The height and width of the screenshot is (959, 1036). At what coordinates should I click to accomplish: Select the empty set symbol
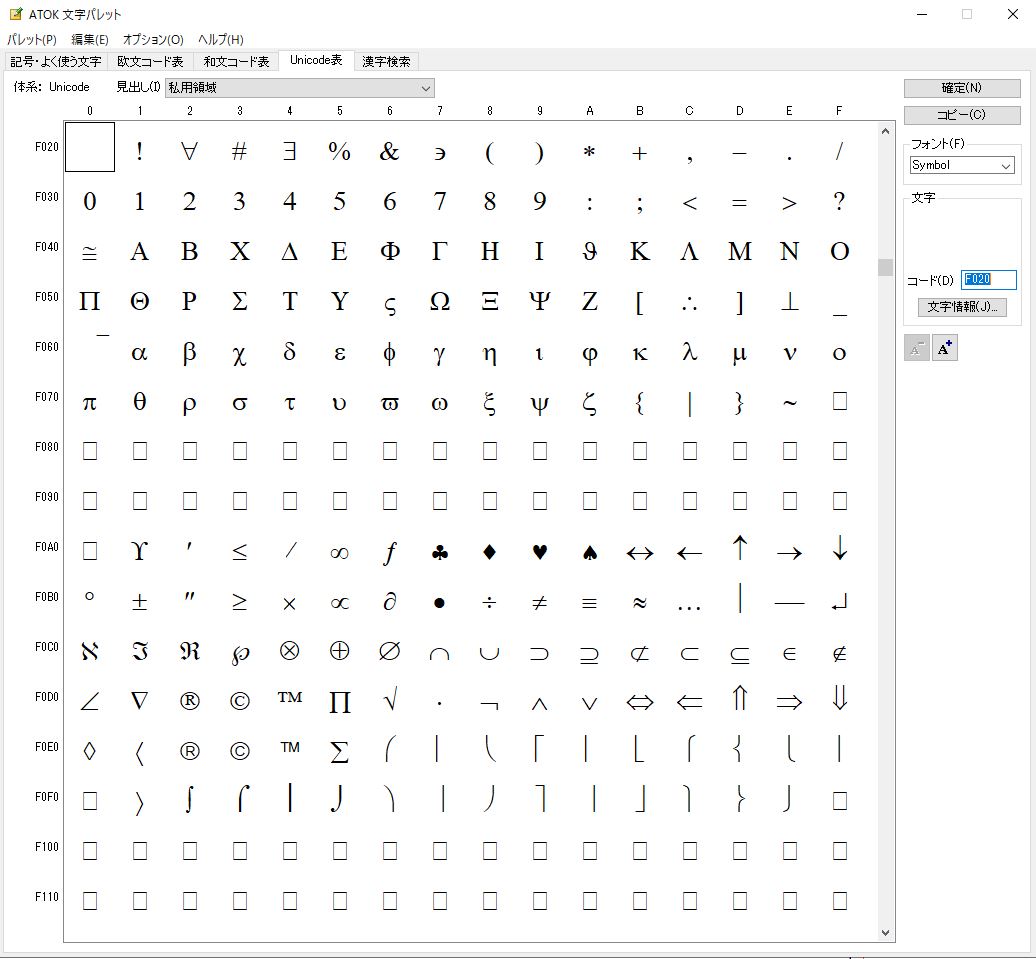pyautogui.click(x=390, y=651)
